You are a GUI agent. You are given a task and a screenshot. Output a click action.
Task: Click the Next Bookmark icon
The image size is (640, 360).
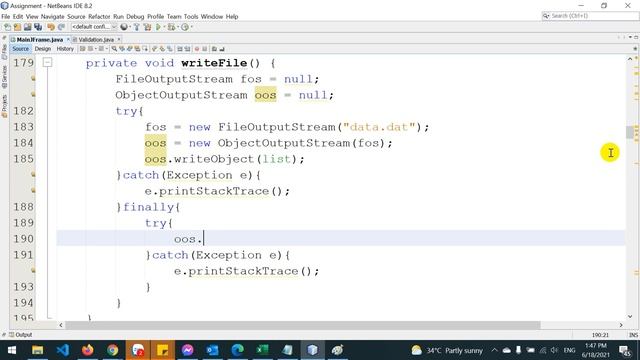pyautogui.click(x=162, y=49)
